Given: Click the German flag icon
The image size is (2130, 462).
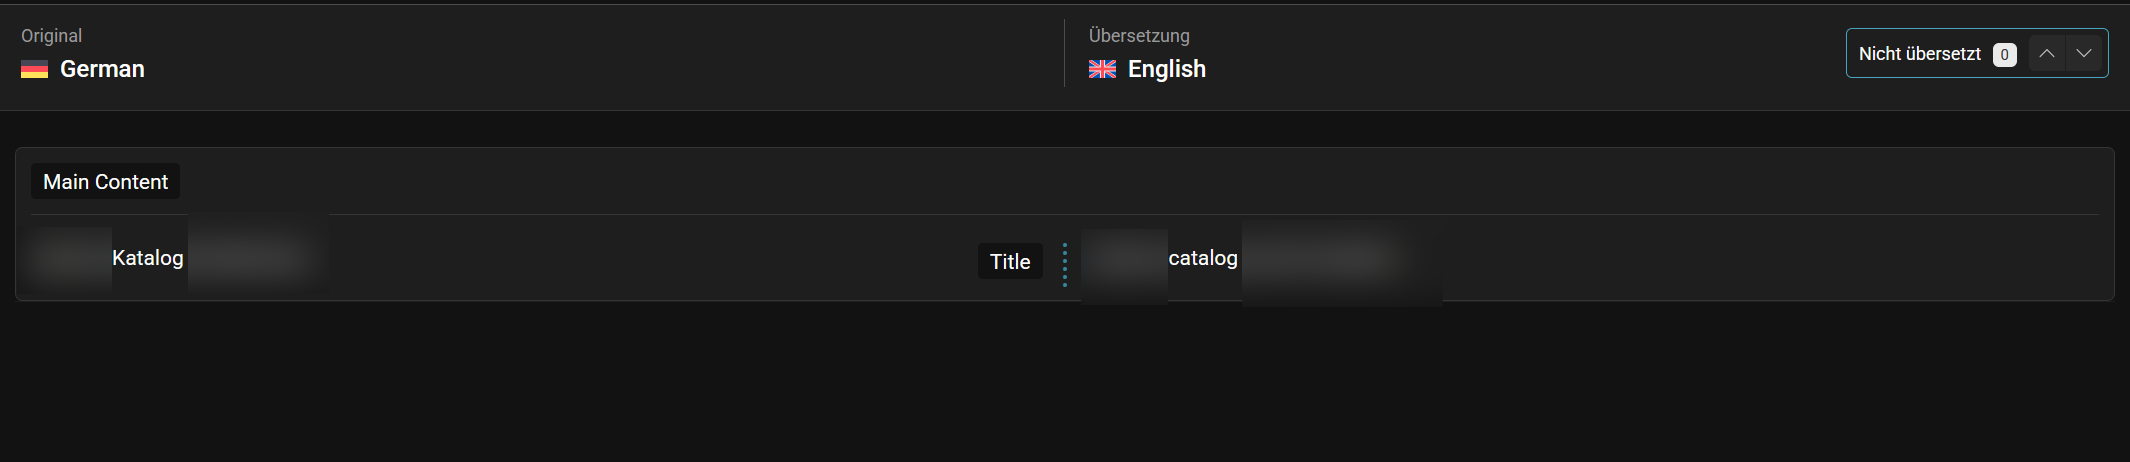Looking at the screenshot, I should 35,69.
